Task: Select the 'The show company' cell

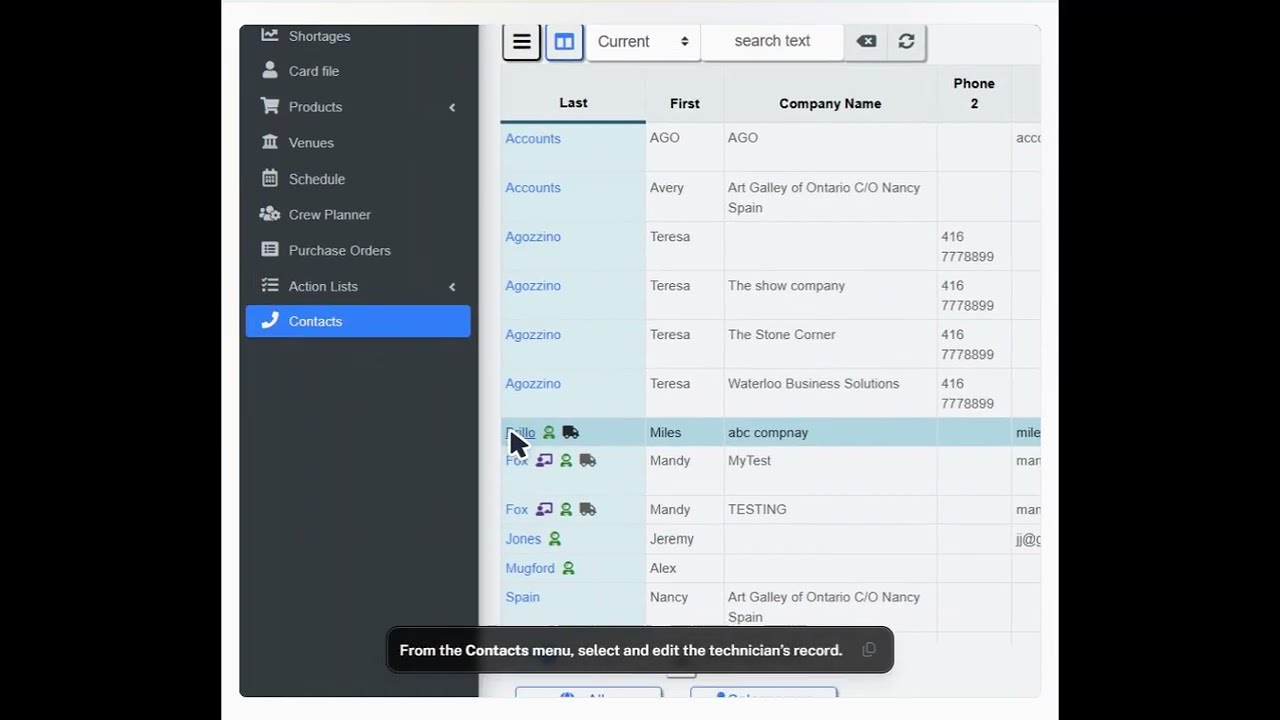Action: pyautogui.click(x=830, y=296)
